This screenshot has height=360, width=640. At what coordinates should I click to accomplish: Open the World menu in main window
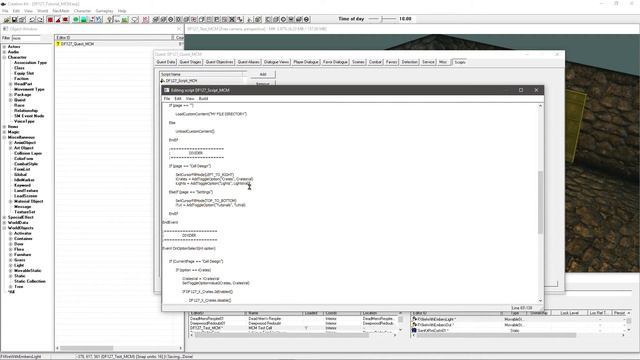tap(42, 11)
